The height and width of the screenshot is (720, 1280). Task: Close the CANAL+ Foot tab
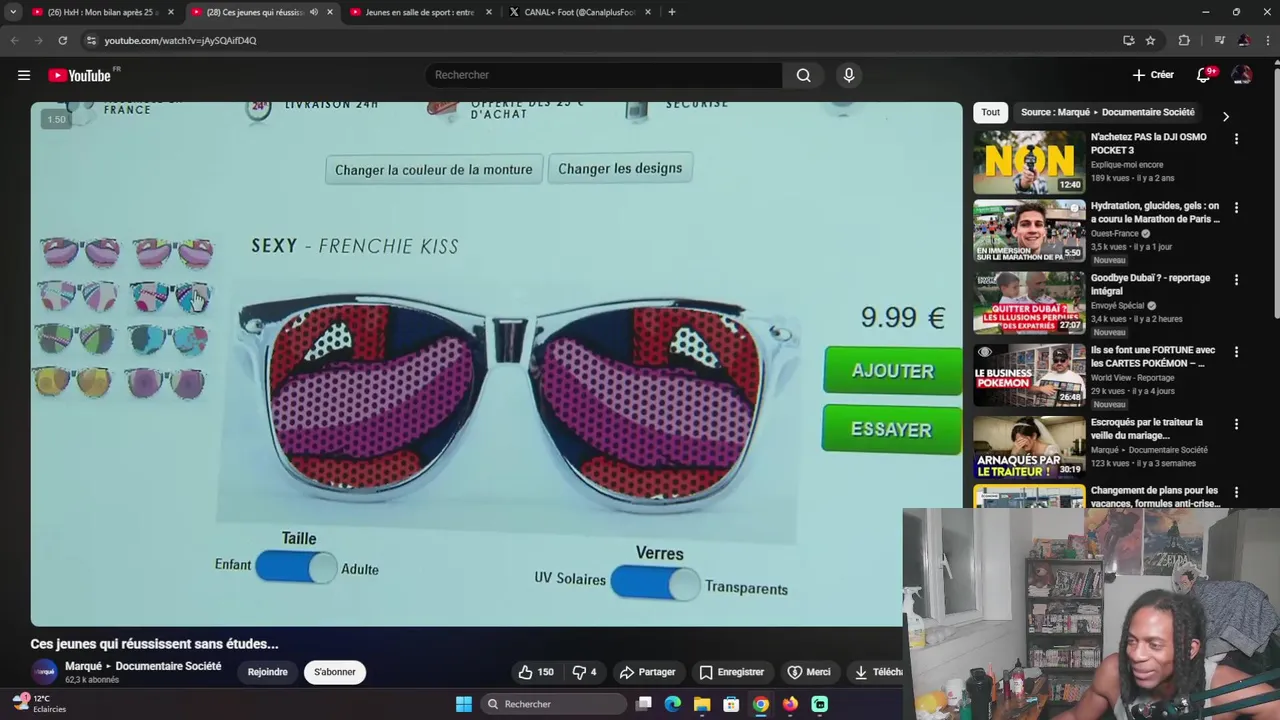point(648,12)
